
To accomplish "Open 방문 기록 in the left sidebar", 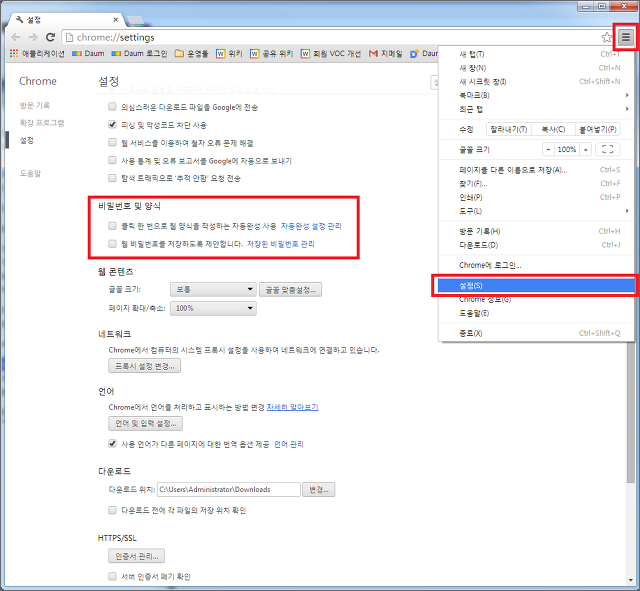I will (35, 105).
